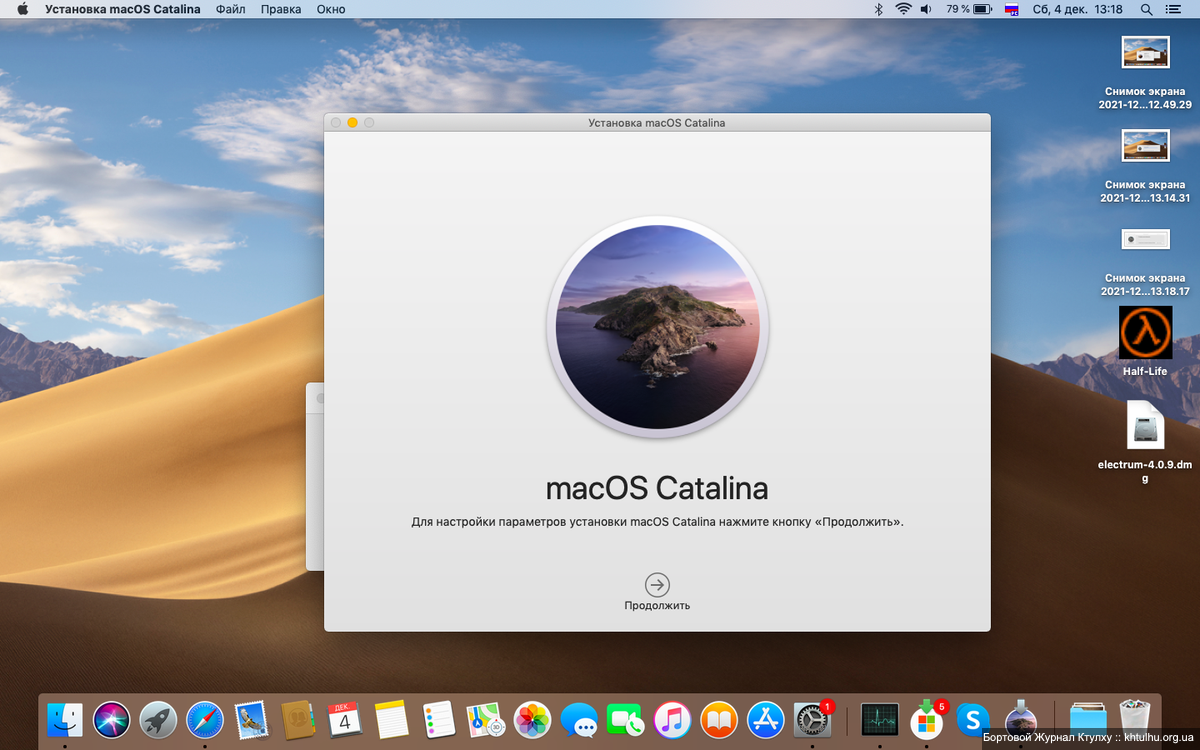1200x750 pixels.
Task: Launch the App Store
Action: pos(766,719)
